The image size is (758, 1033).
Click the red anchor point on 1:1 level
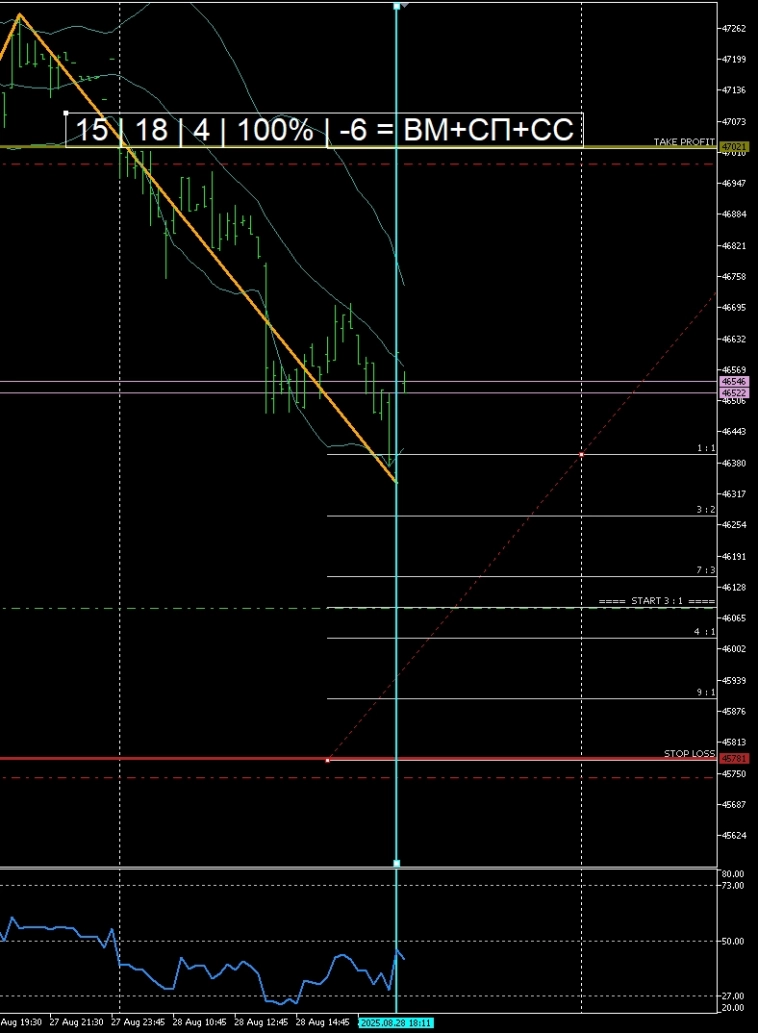click(582, 455)
